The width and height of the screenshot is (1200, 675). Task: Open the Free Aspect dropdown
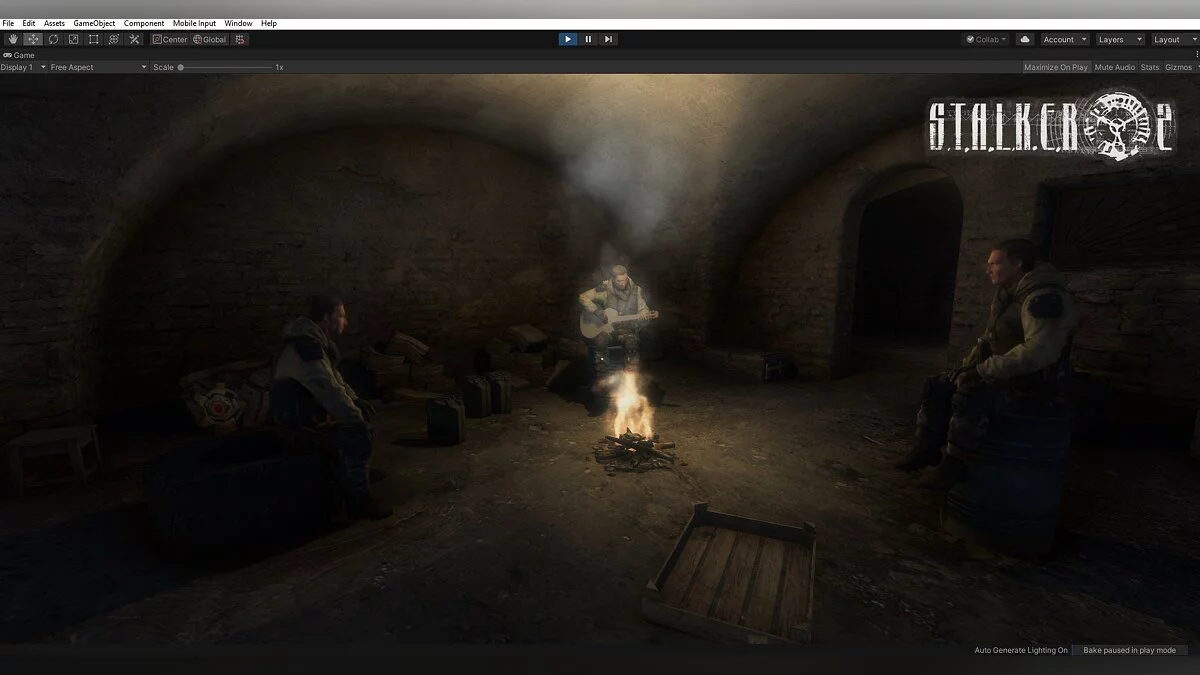pos(98,67)
